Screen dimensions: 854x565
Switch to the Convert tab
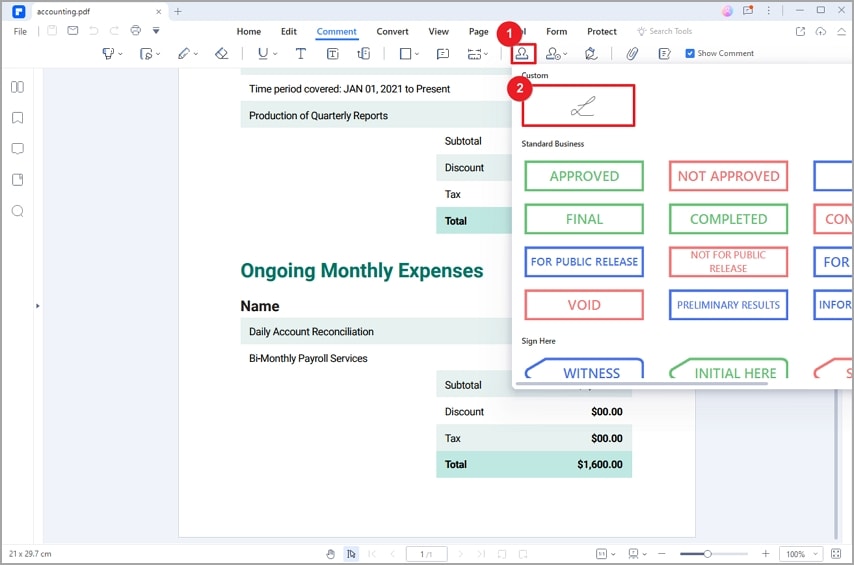click(x=392, y=32)
